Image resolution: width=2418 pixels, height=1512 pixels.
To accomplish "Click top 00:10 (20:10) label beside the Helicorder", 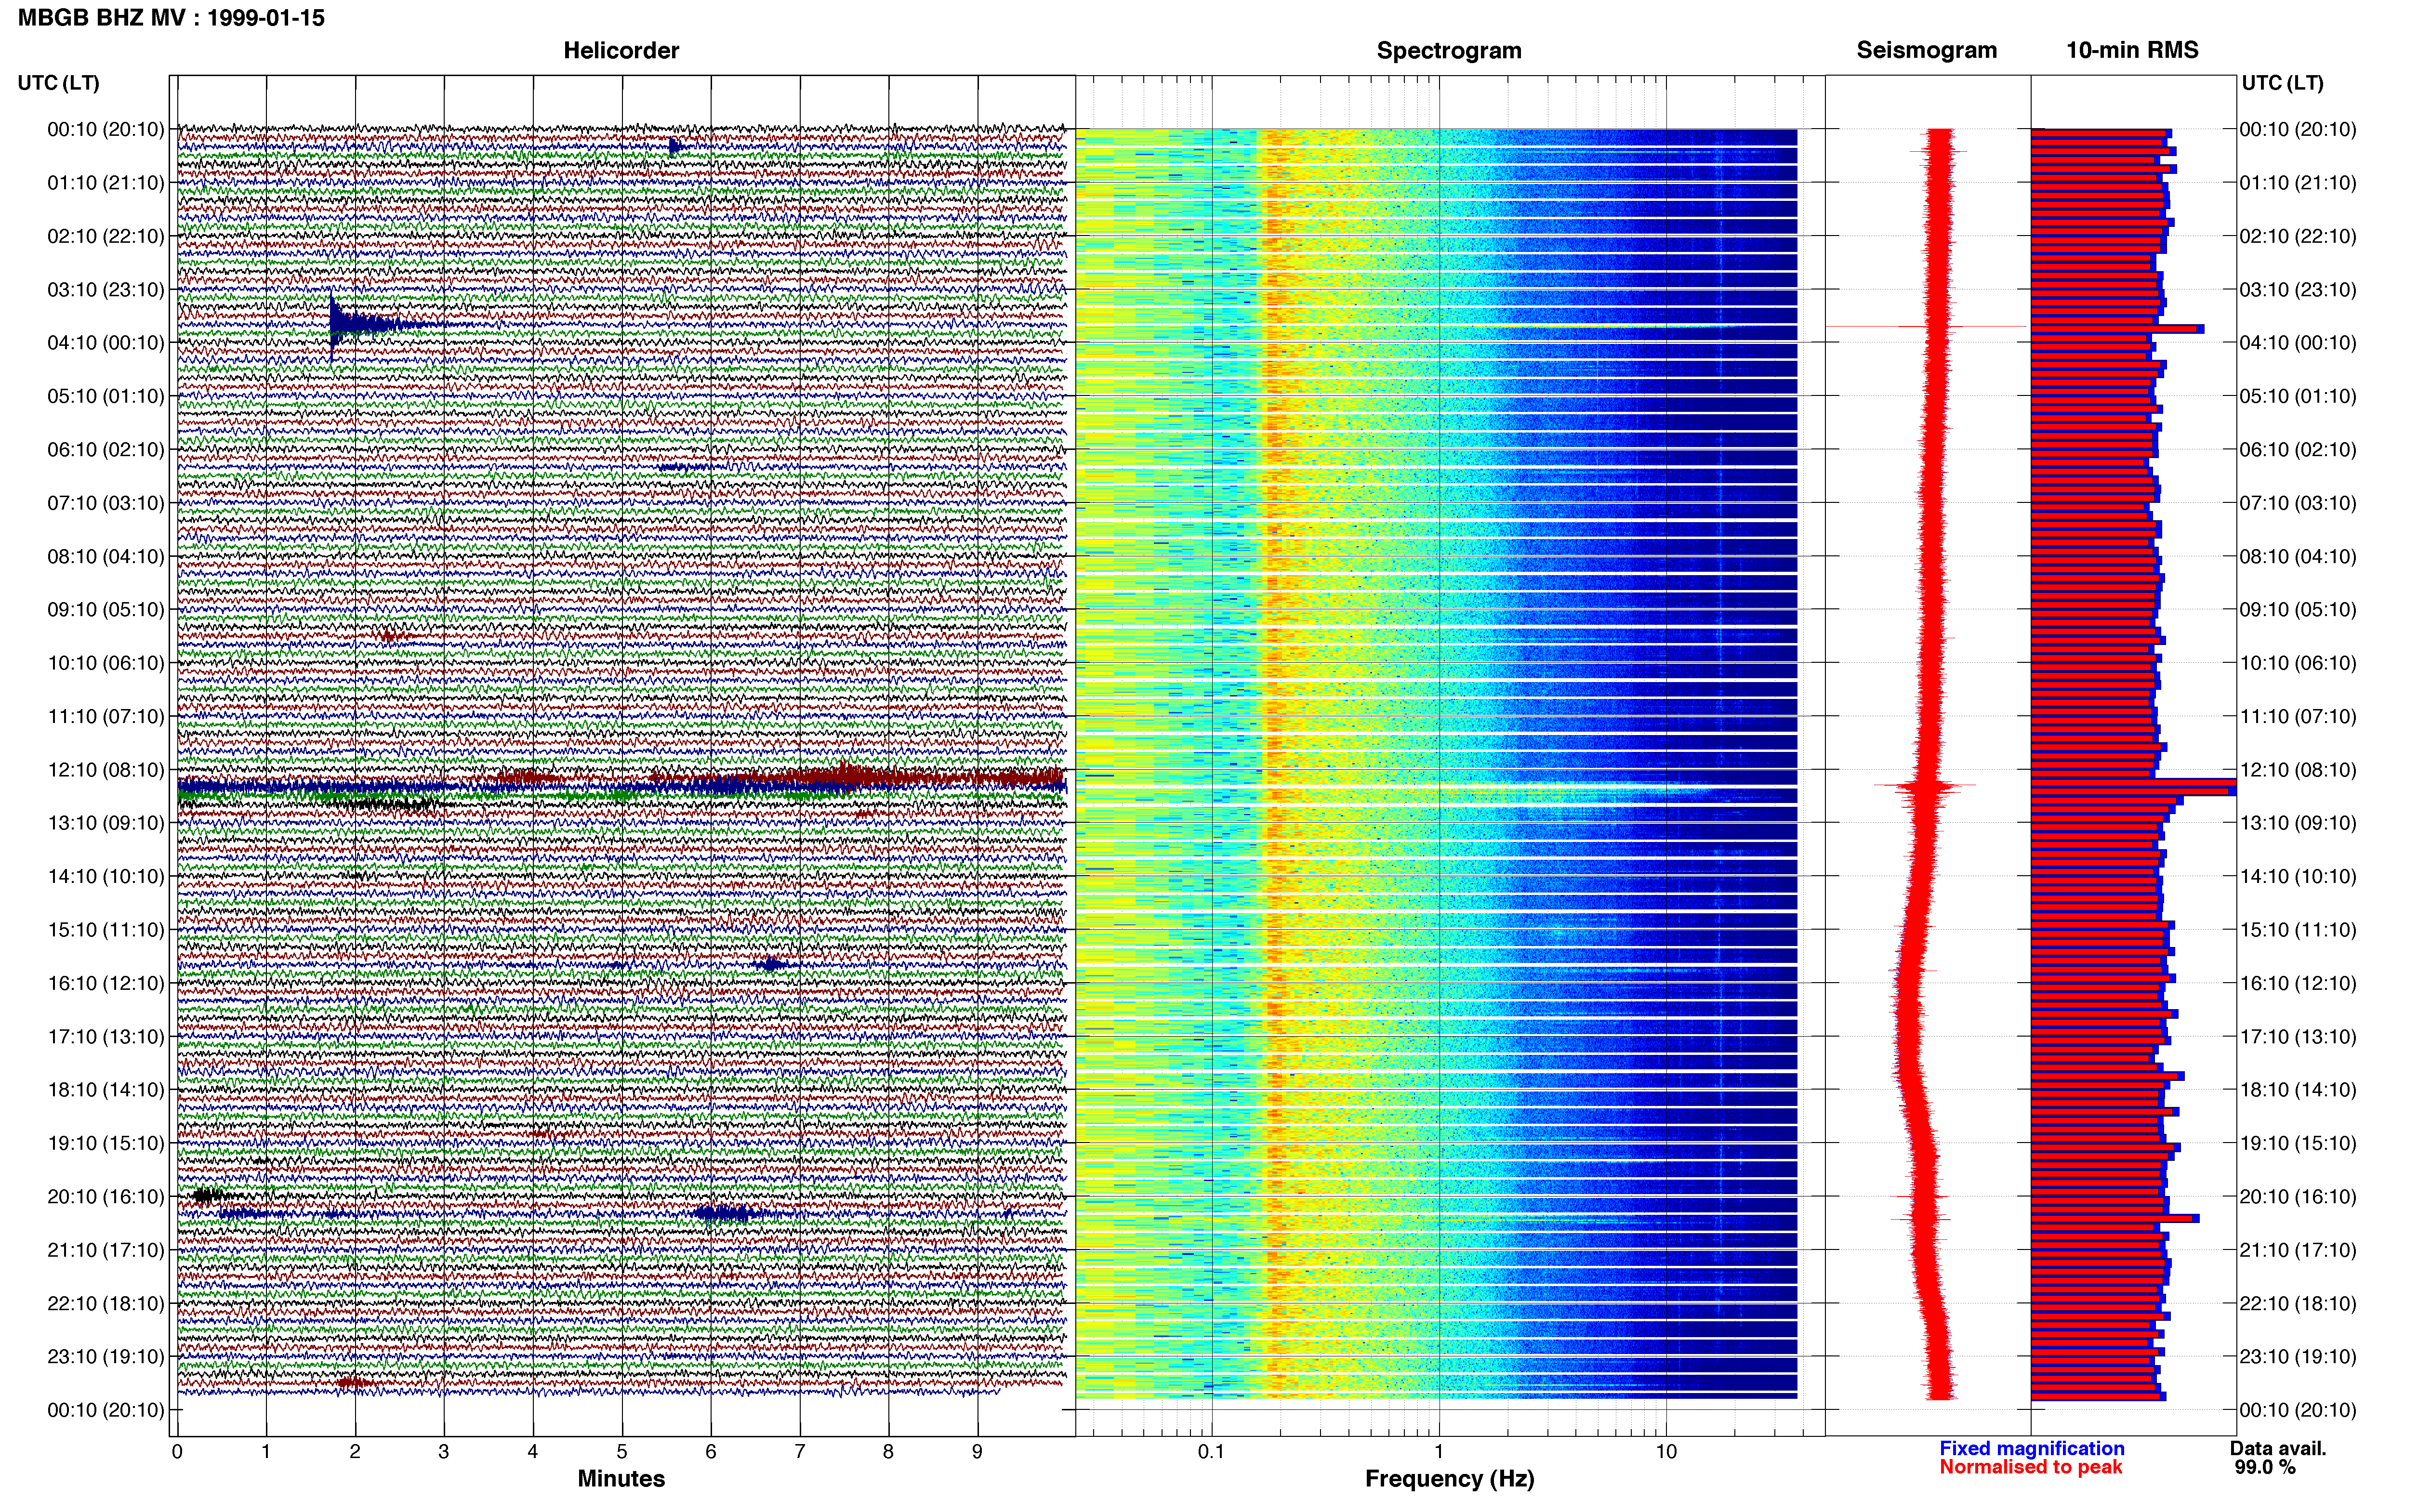I will tap(106, 129).
